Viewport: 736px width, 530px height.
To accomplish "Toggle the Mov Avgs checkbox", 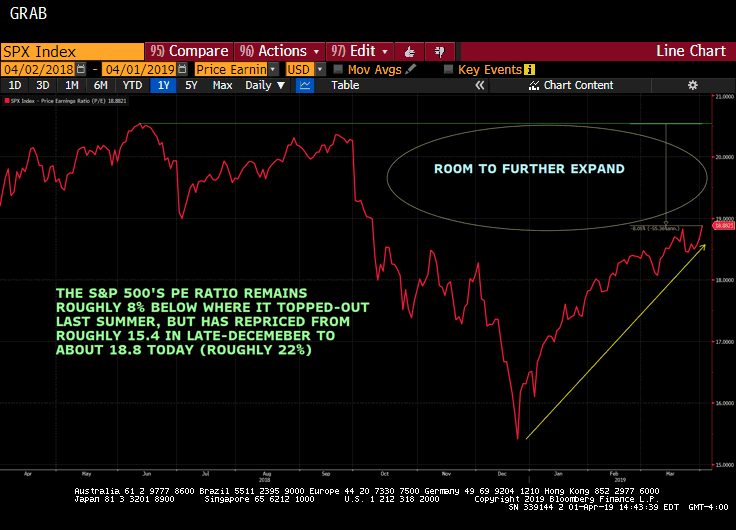I will (x=338, y=69).
